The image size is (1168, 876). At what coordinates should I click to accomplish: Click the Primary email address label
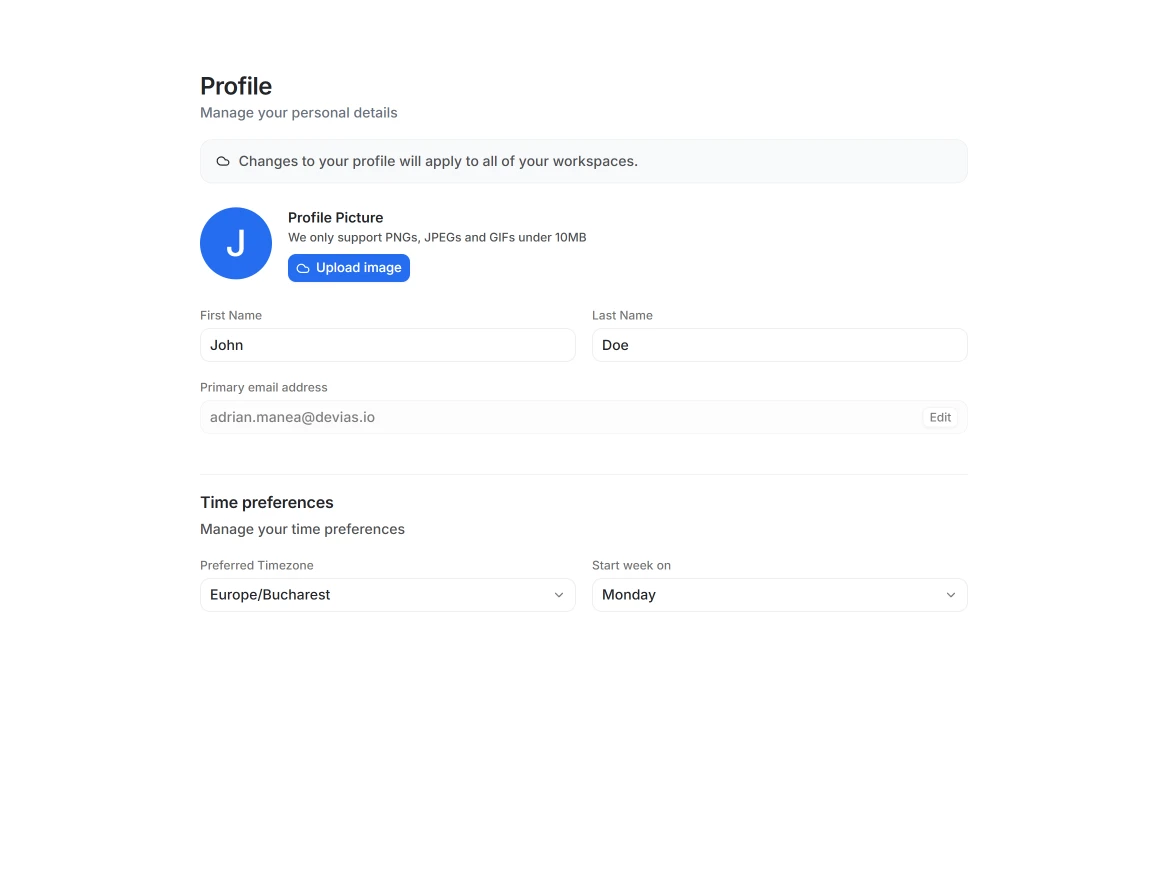tap(264, 387)
